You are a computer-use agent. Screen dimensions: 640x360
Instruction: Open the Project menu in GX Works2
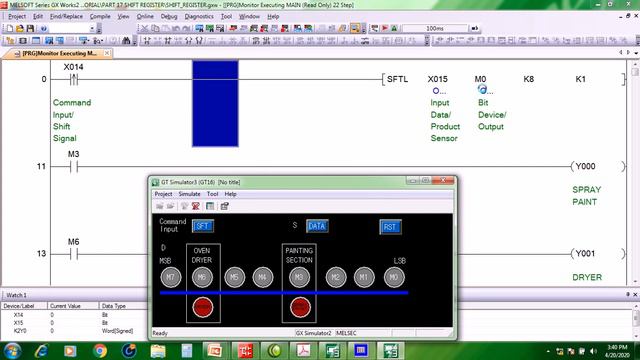[x=17, y=16]
